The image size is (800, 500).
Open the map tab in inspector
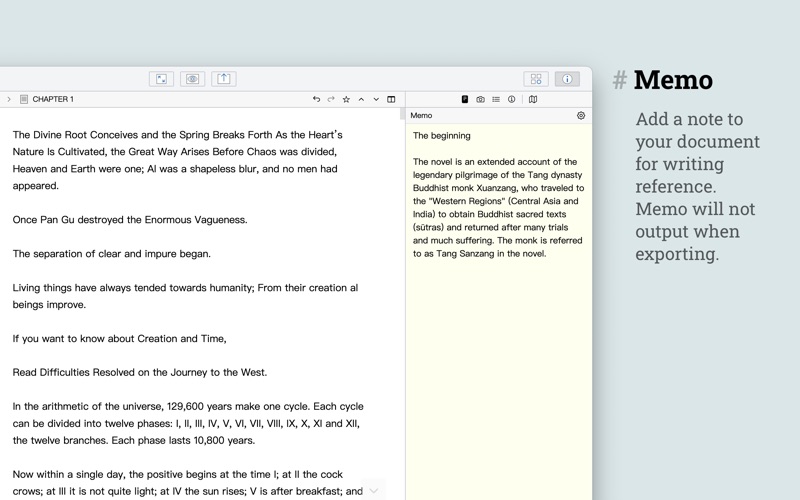pyautogui.click(x=533, y=100)
